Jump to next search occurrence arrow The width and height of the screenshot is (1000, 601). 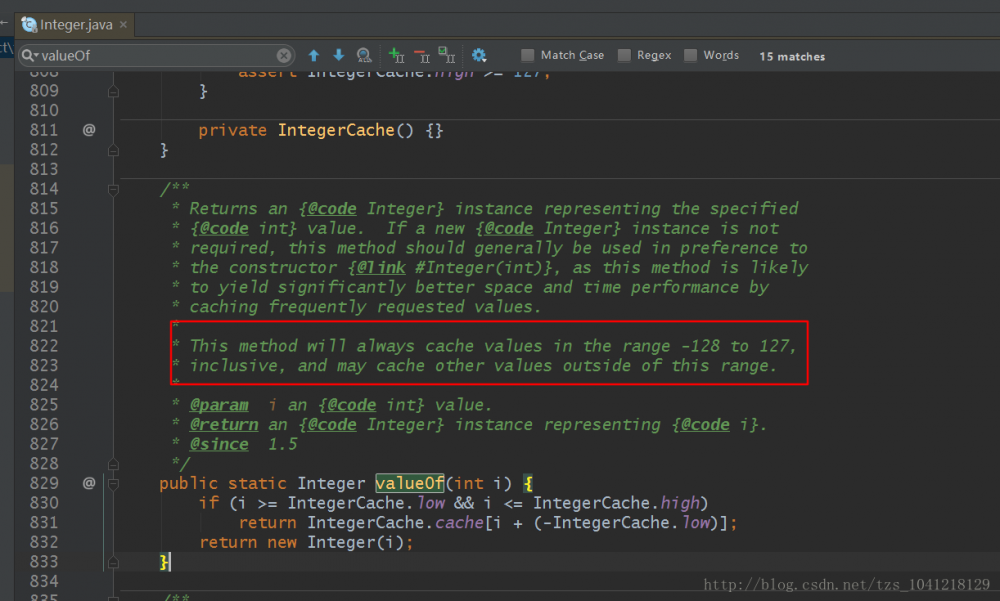pyautogui.click(x=338, y=56)
